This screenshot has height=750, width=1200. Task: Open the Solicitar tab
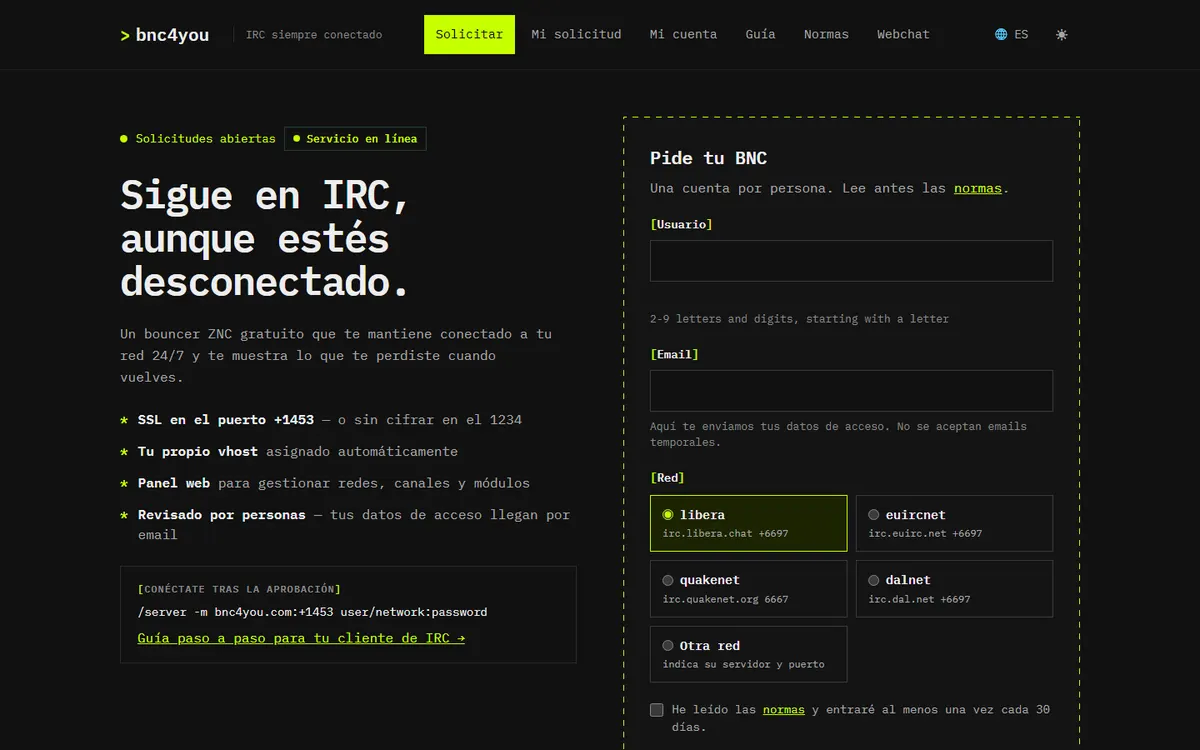pos(469,34)
